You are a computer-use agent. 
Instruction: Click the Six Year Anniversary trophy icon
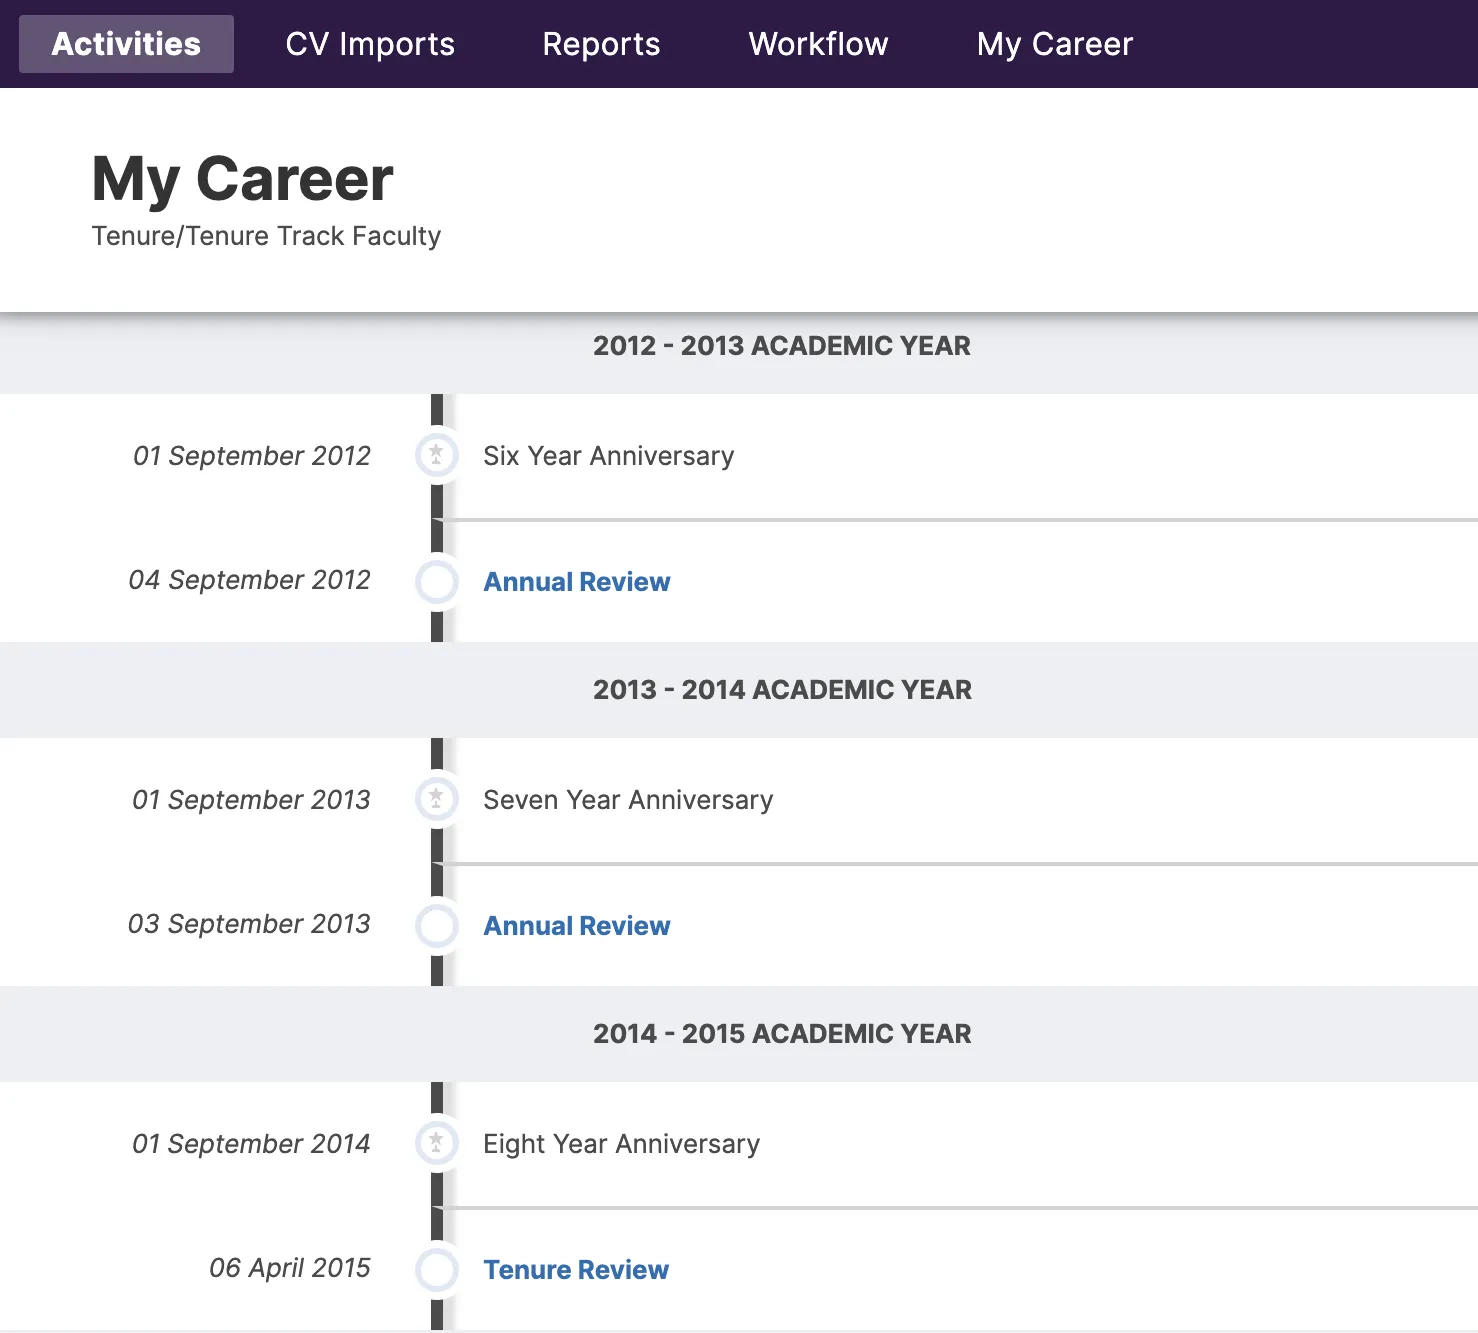click(x=437, y=455)
